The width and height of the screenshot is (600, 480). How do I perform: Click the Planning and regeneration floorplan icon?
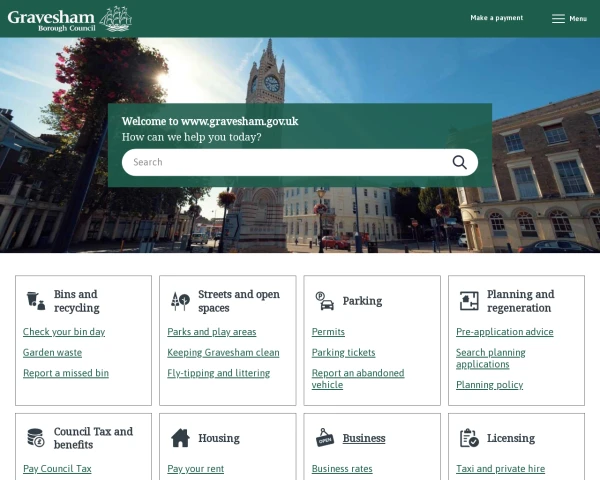(469, 301)
